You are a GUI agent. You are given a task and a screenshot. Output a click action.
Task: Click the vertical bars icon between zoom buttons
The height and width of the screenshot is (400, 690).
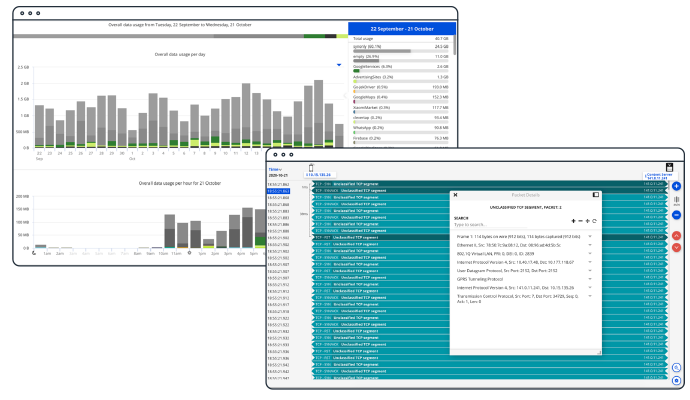[x=676, y=201]
